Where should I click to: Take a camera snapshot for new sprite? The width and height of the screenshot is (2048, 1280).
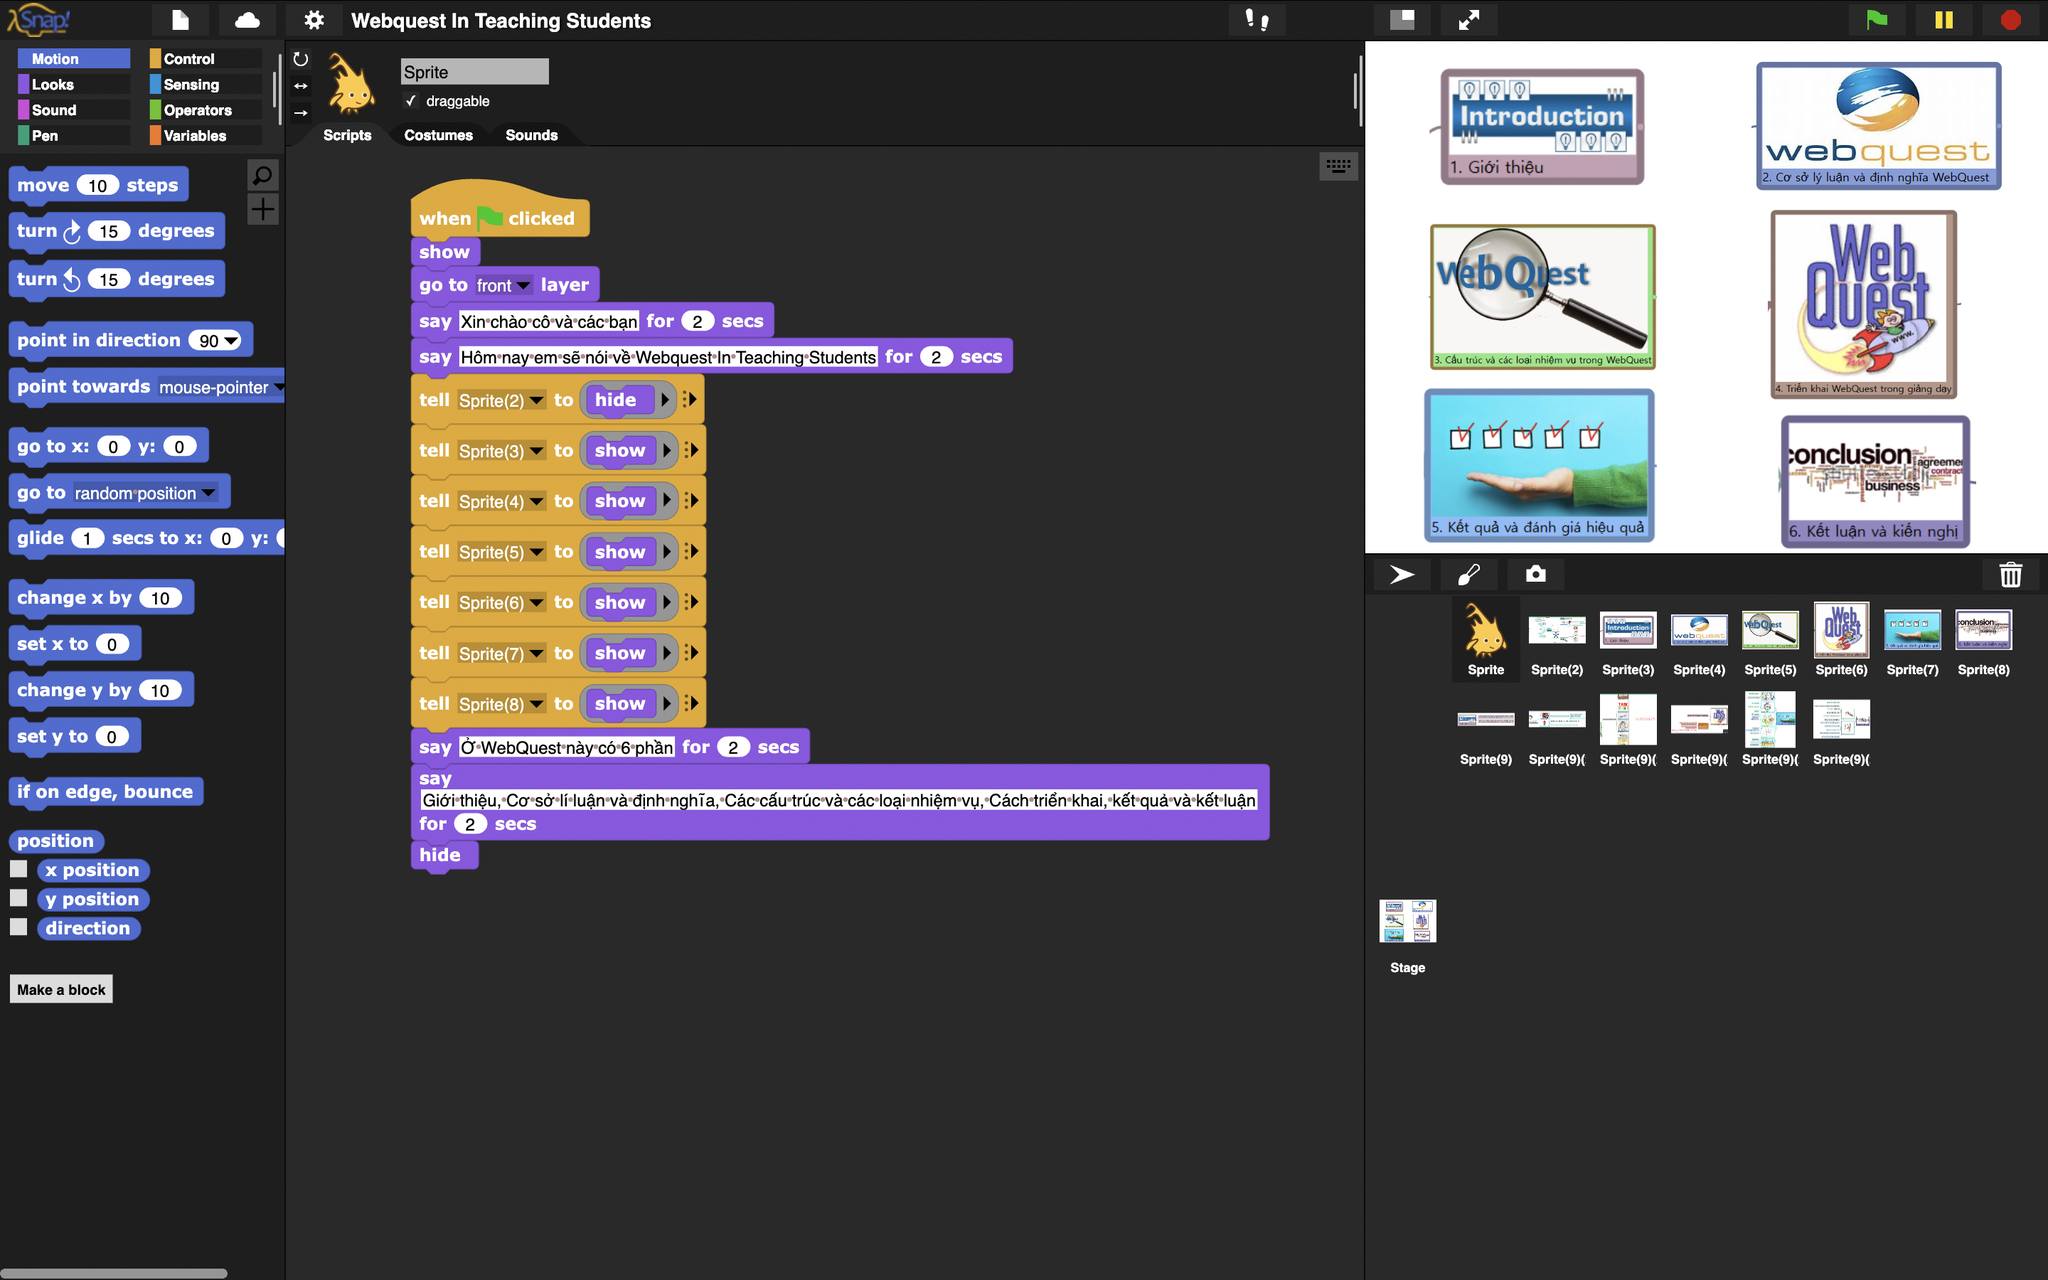(x=1535, y=574)
